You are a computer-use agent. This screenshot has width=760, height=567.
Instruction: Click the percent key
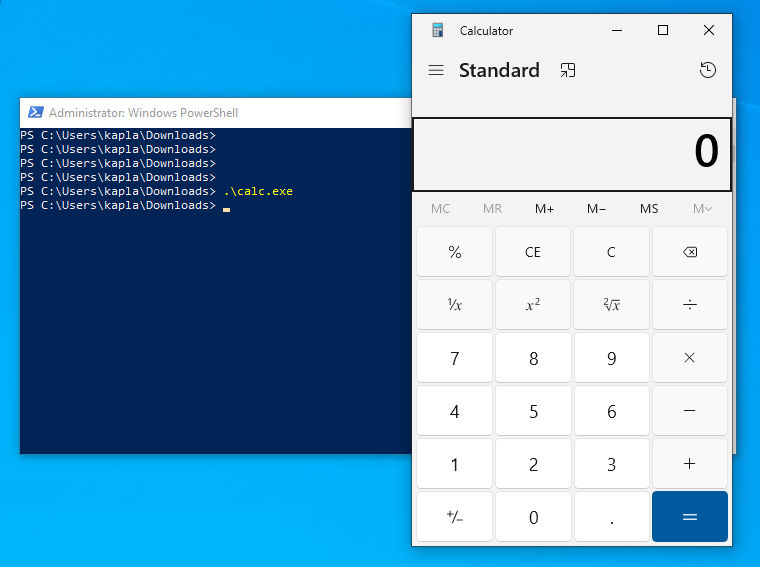pos(455,252)
